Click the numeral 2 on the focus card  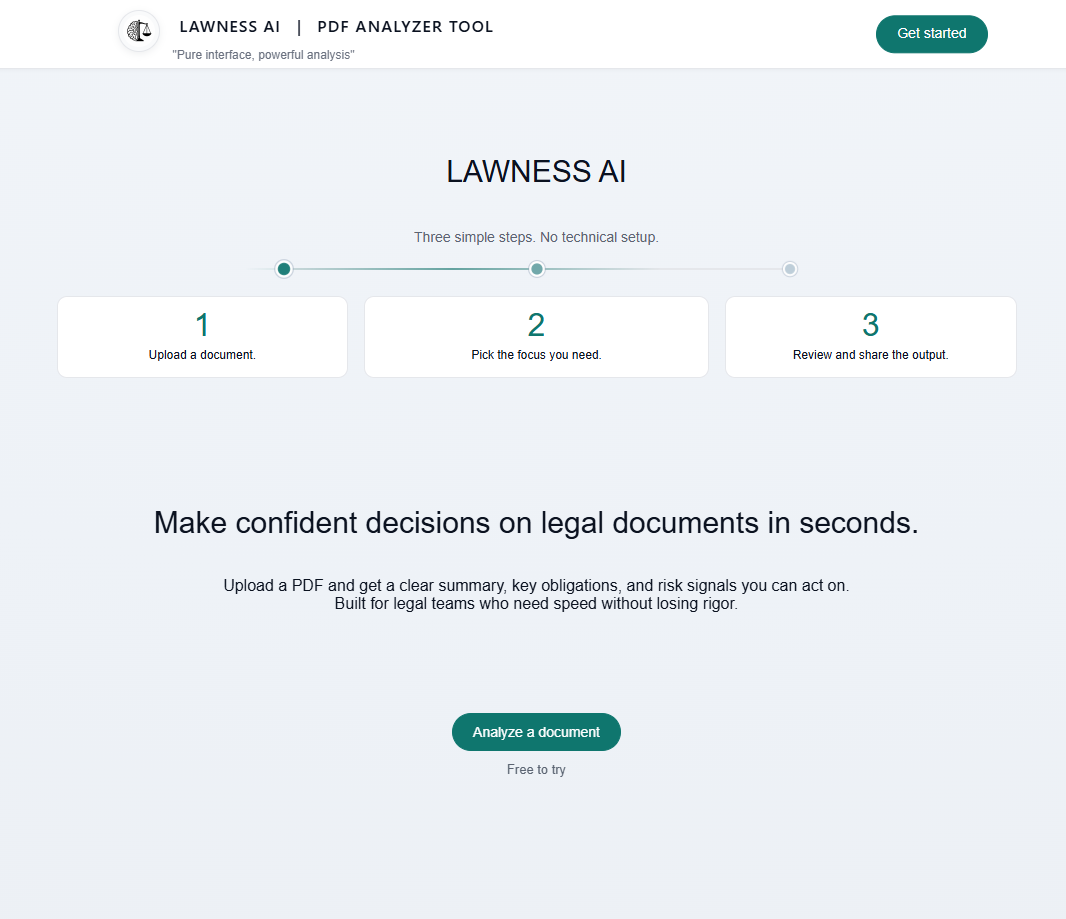[x=536, y=324]
